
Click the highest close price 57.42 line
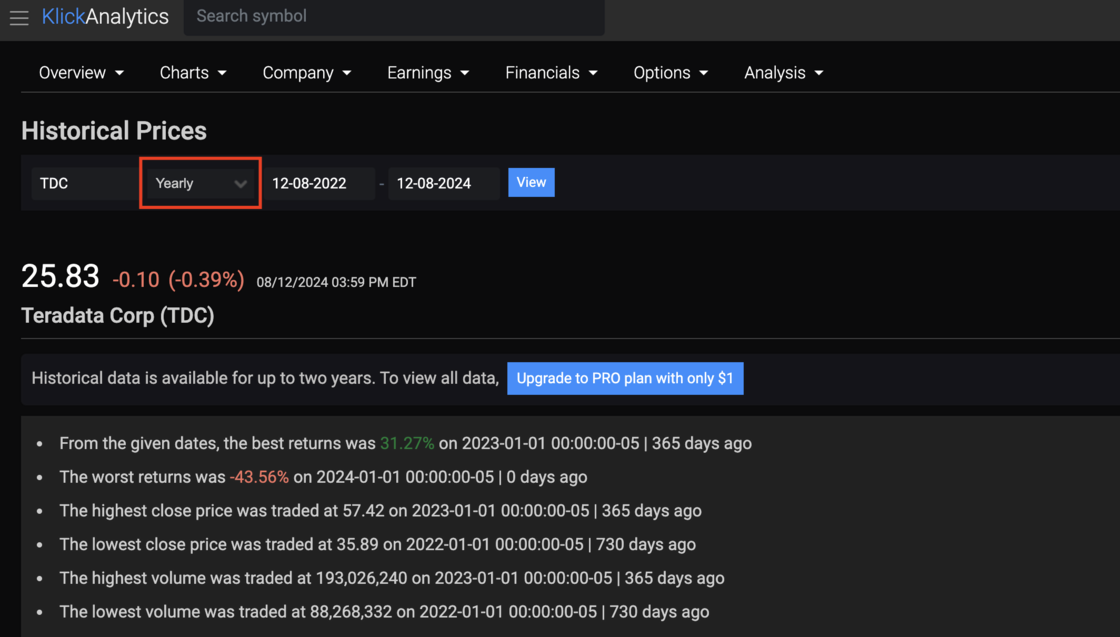click(x=380, y=511)
